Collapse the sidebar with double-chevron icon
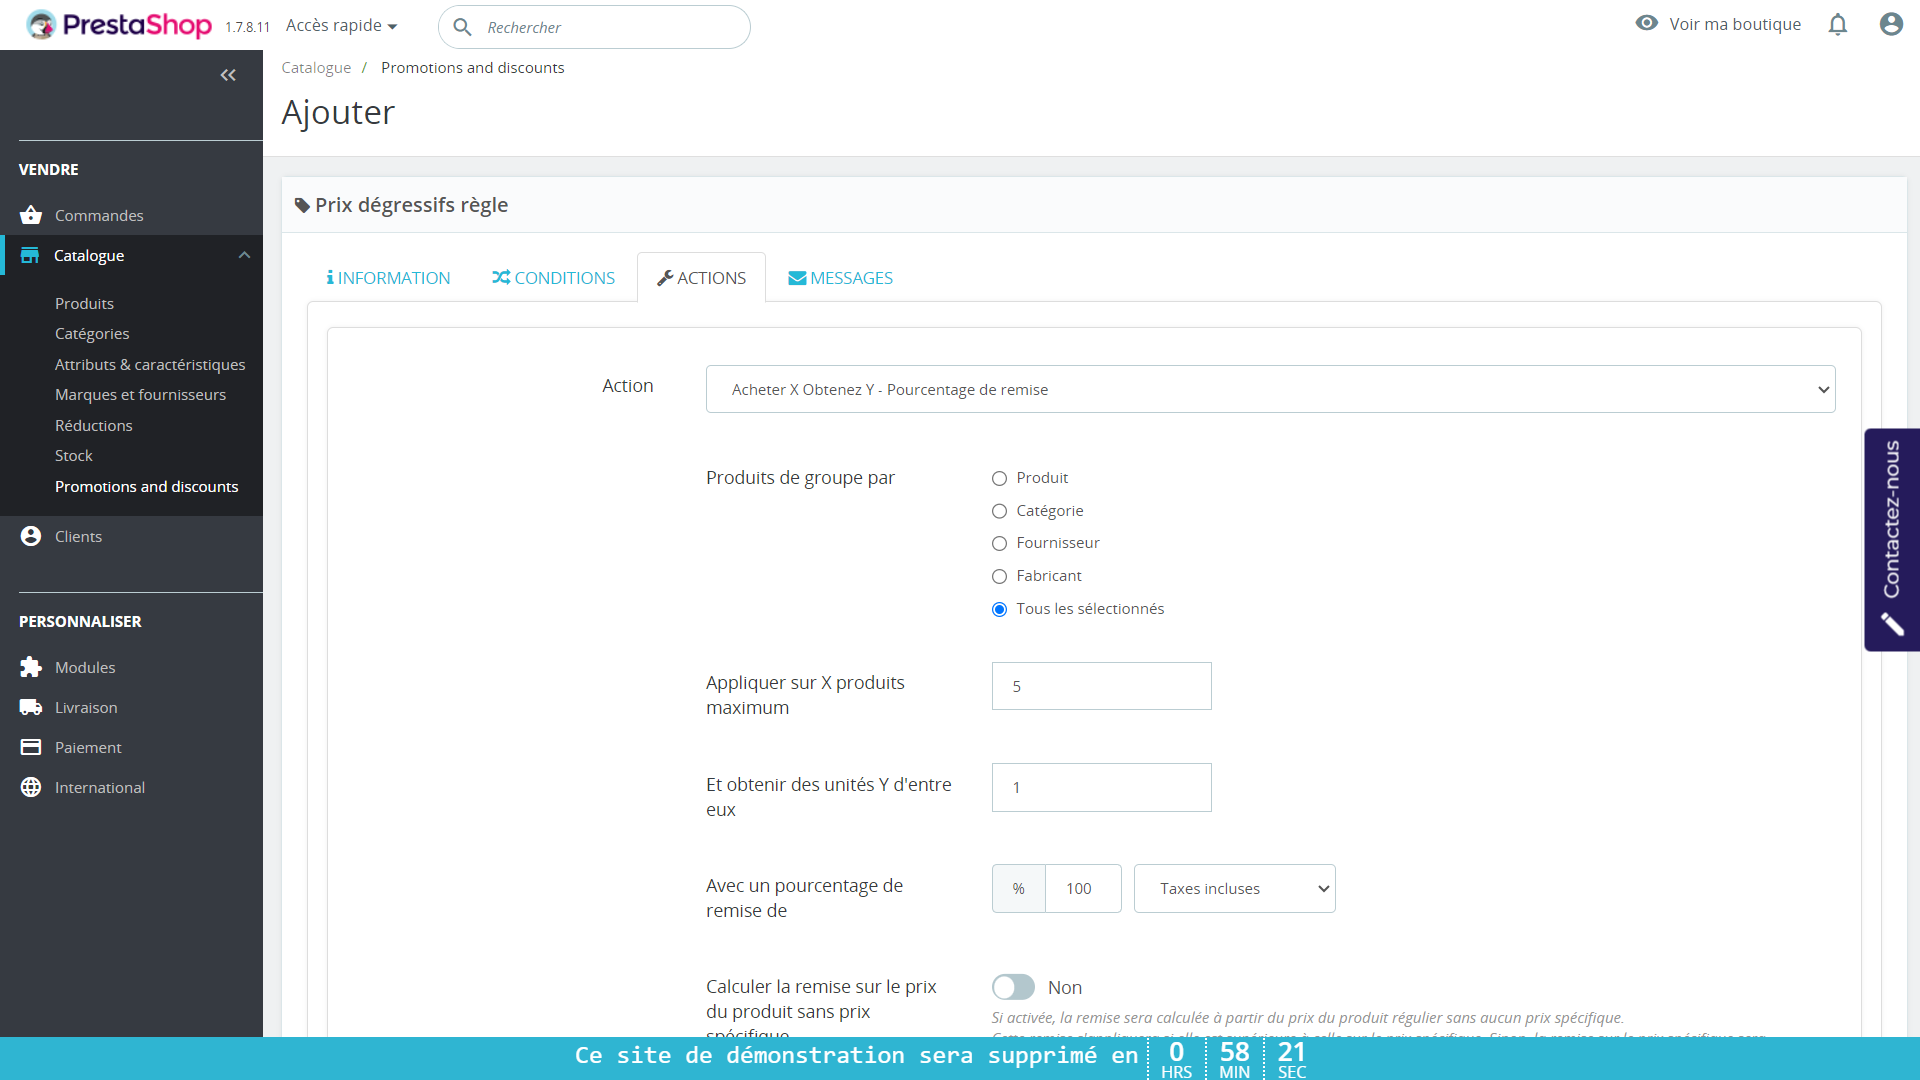This screenshot has width=1920, height=1080. click(x=228, y=75)
